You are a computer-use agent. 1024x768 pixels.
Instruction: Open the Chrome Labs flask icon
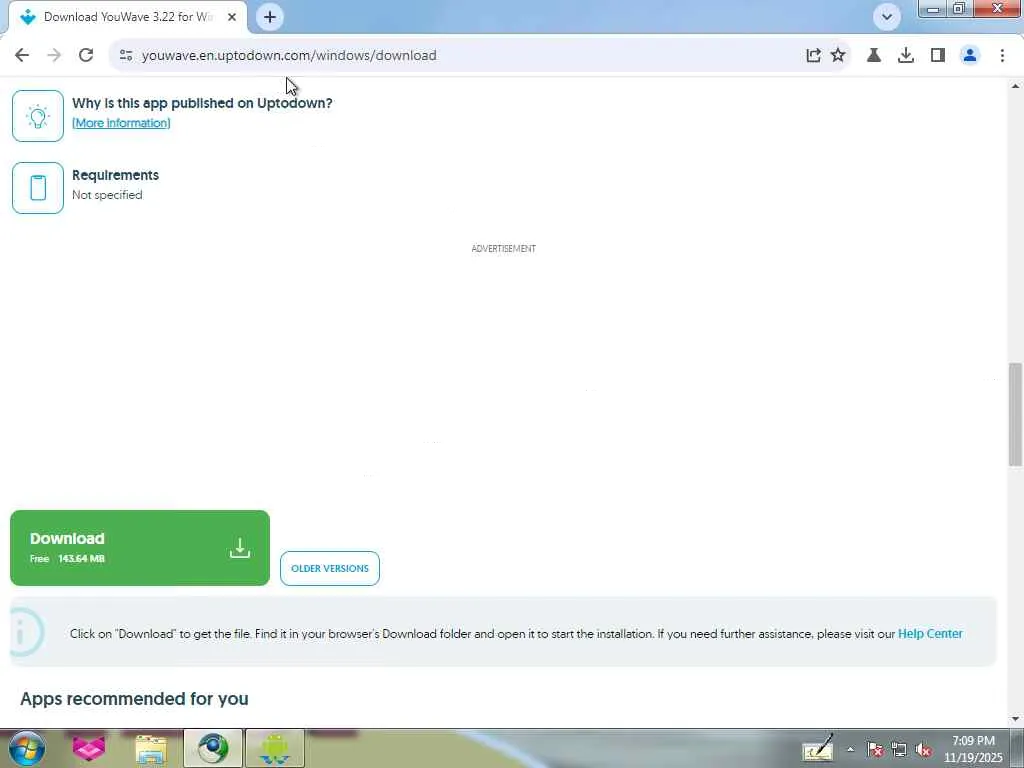(874, 56)
